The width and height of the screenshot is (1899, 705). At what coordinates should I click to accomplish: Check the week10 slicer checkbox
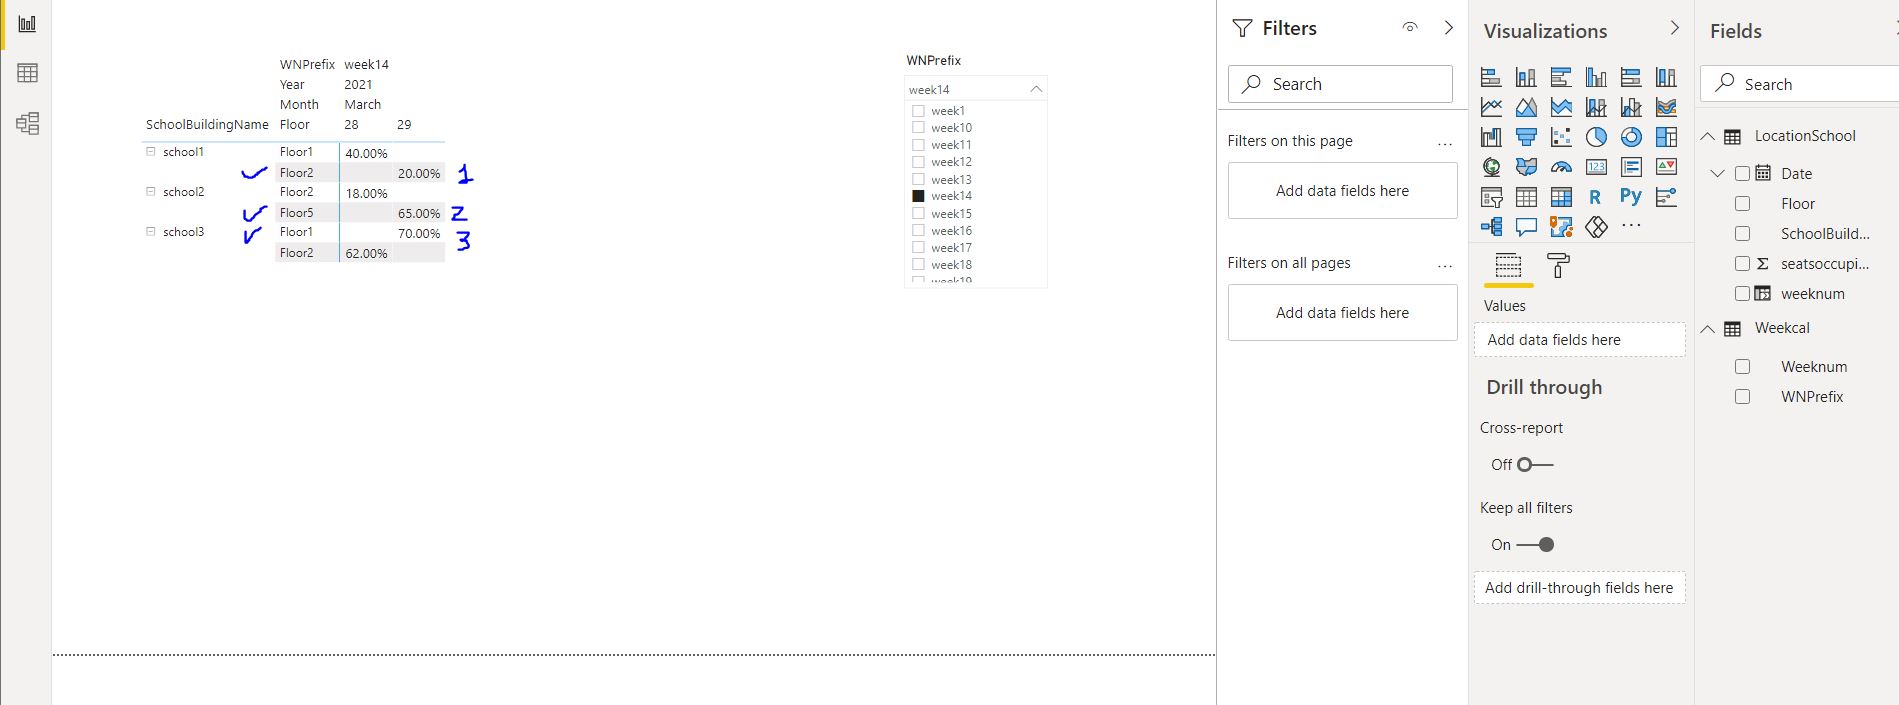point(918,128)
